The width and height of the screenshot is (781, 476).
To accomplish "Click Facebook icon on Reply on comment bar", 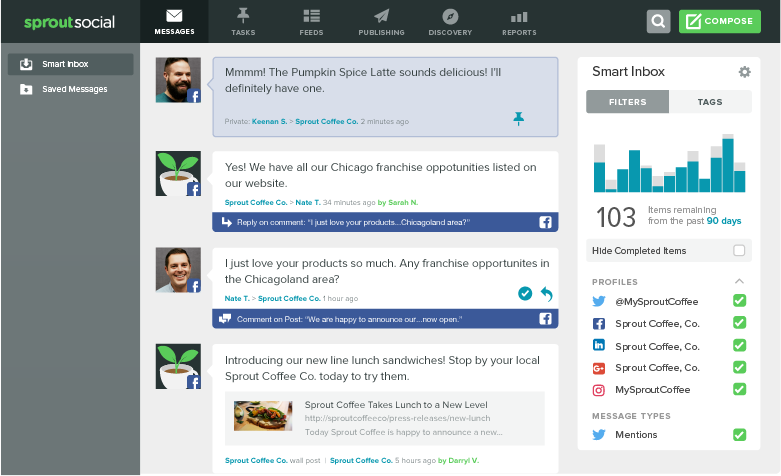I will coord(545,222).
